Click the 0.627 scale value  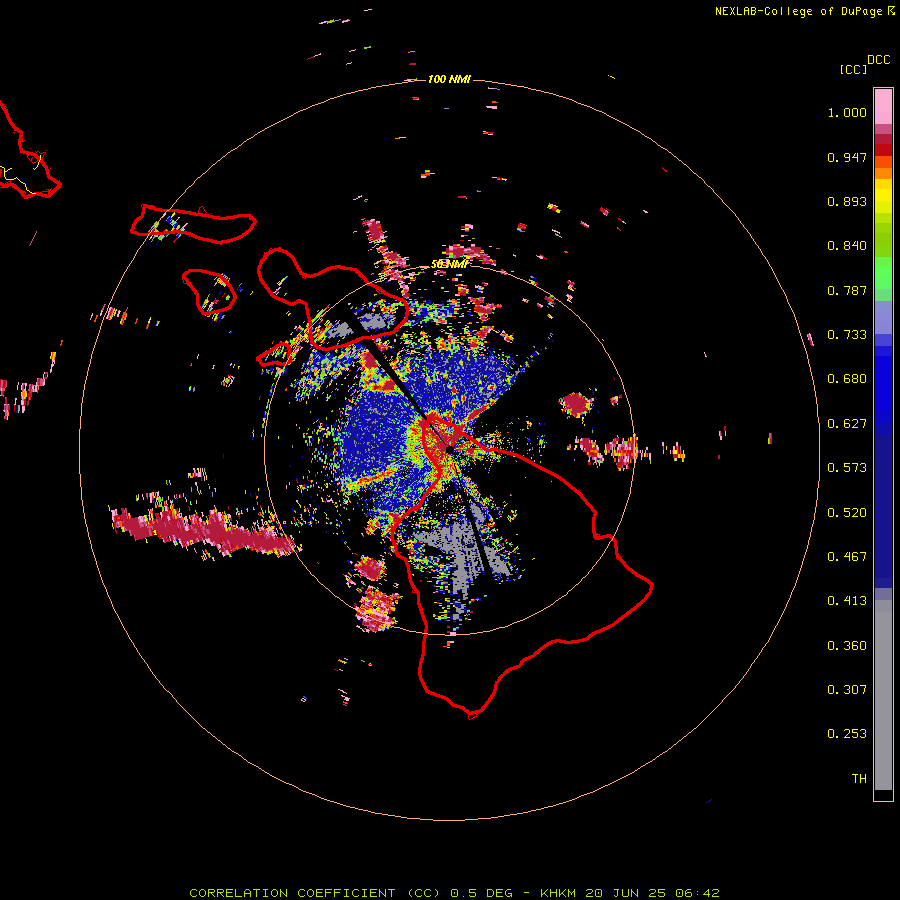pos(847,424)
